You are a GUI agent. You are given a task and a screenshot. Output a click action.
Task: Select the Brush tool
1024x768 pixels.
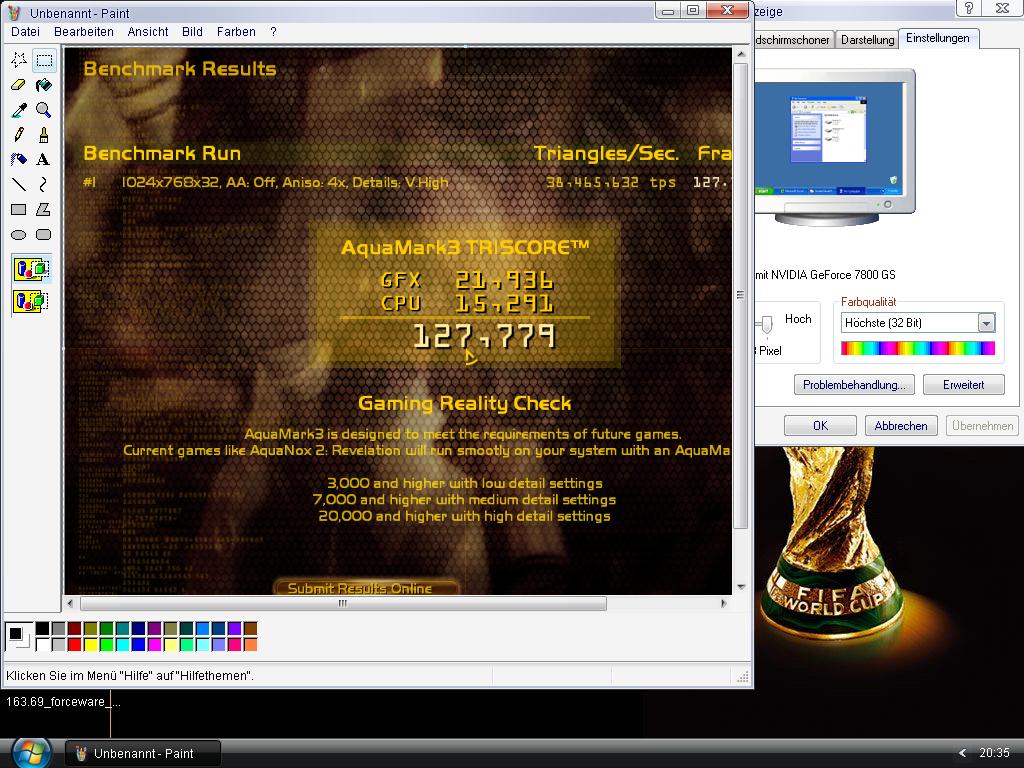point(44,135)
